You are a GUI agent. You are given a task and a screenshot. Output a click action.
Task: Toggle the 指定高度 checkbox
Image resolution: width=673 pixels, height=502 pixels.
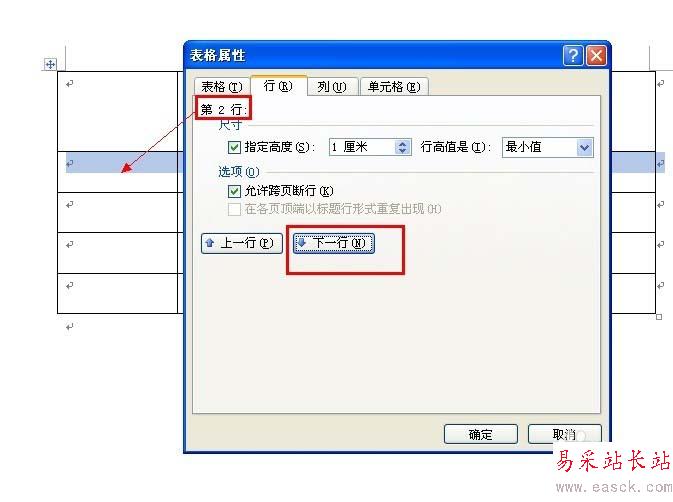coord(234,148)
